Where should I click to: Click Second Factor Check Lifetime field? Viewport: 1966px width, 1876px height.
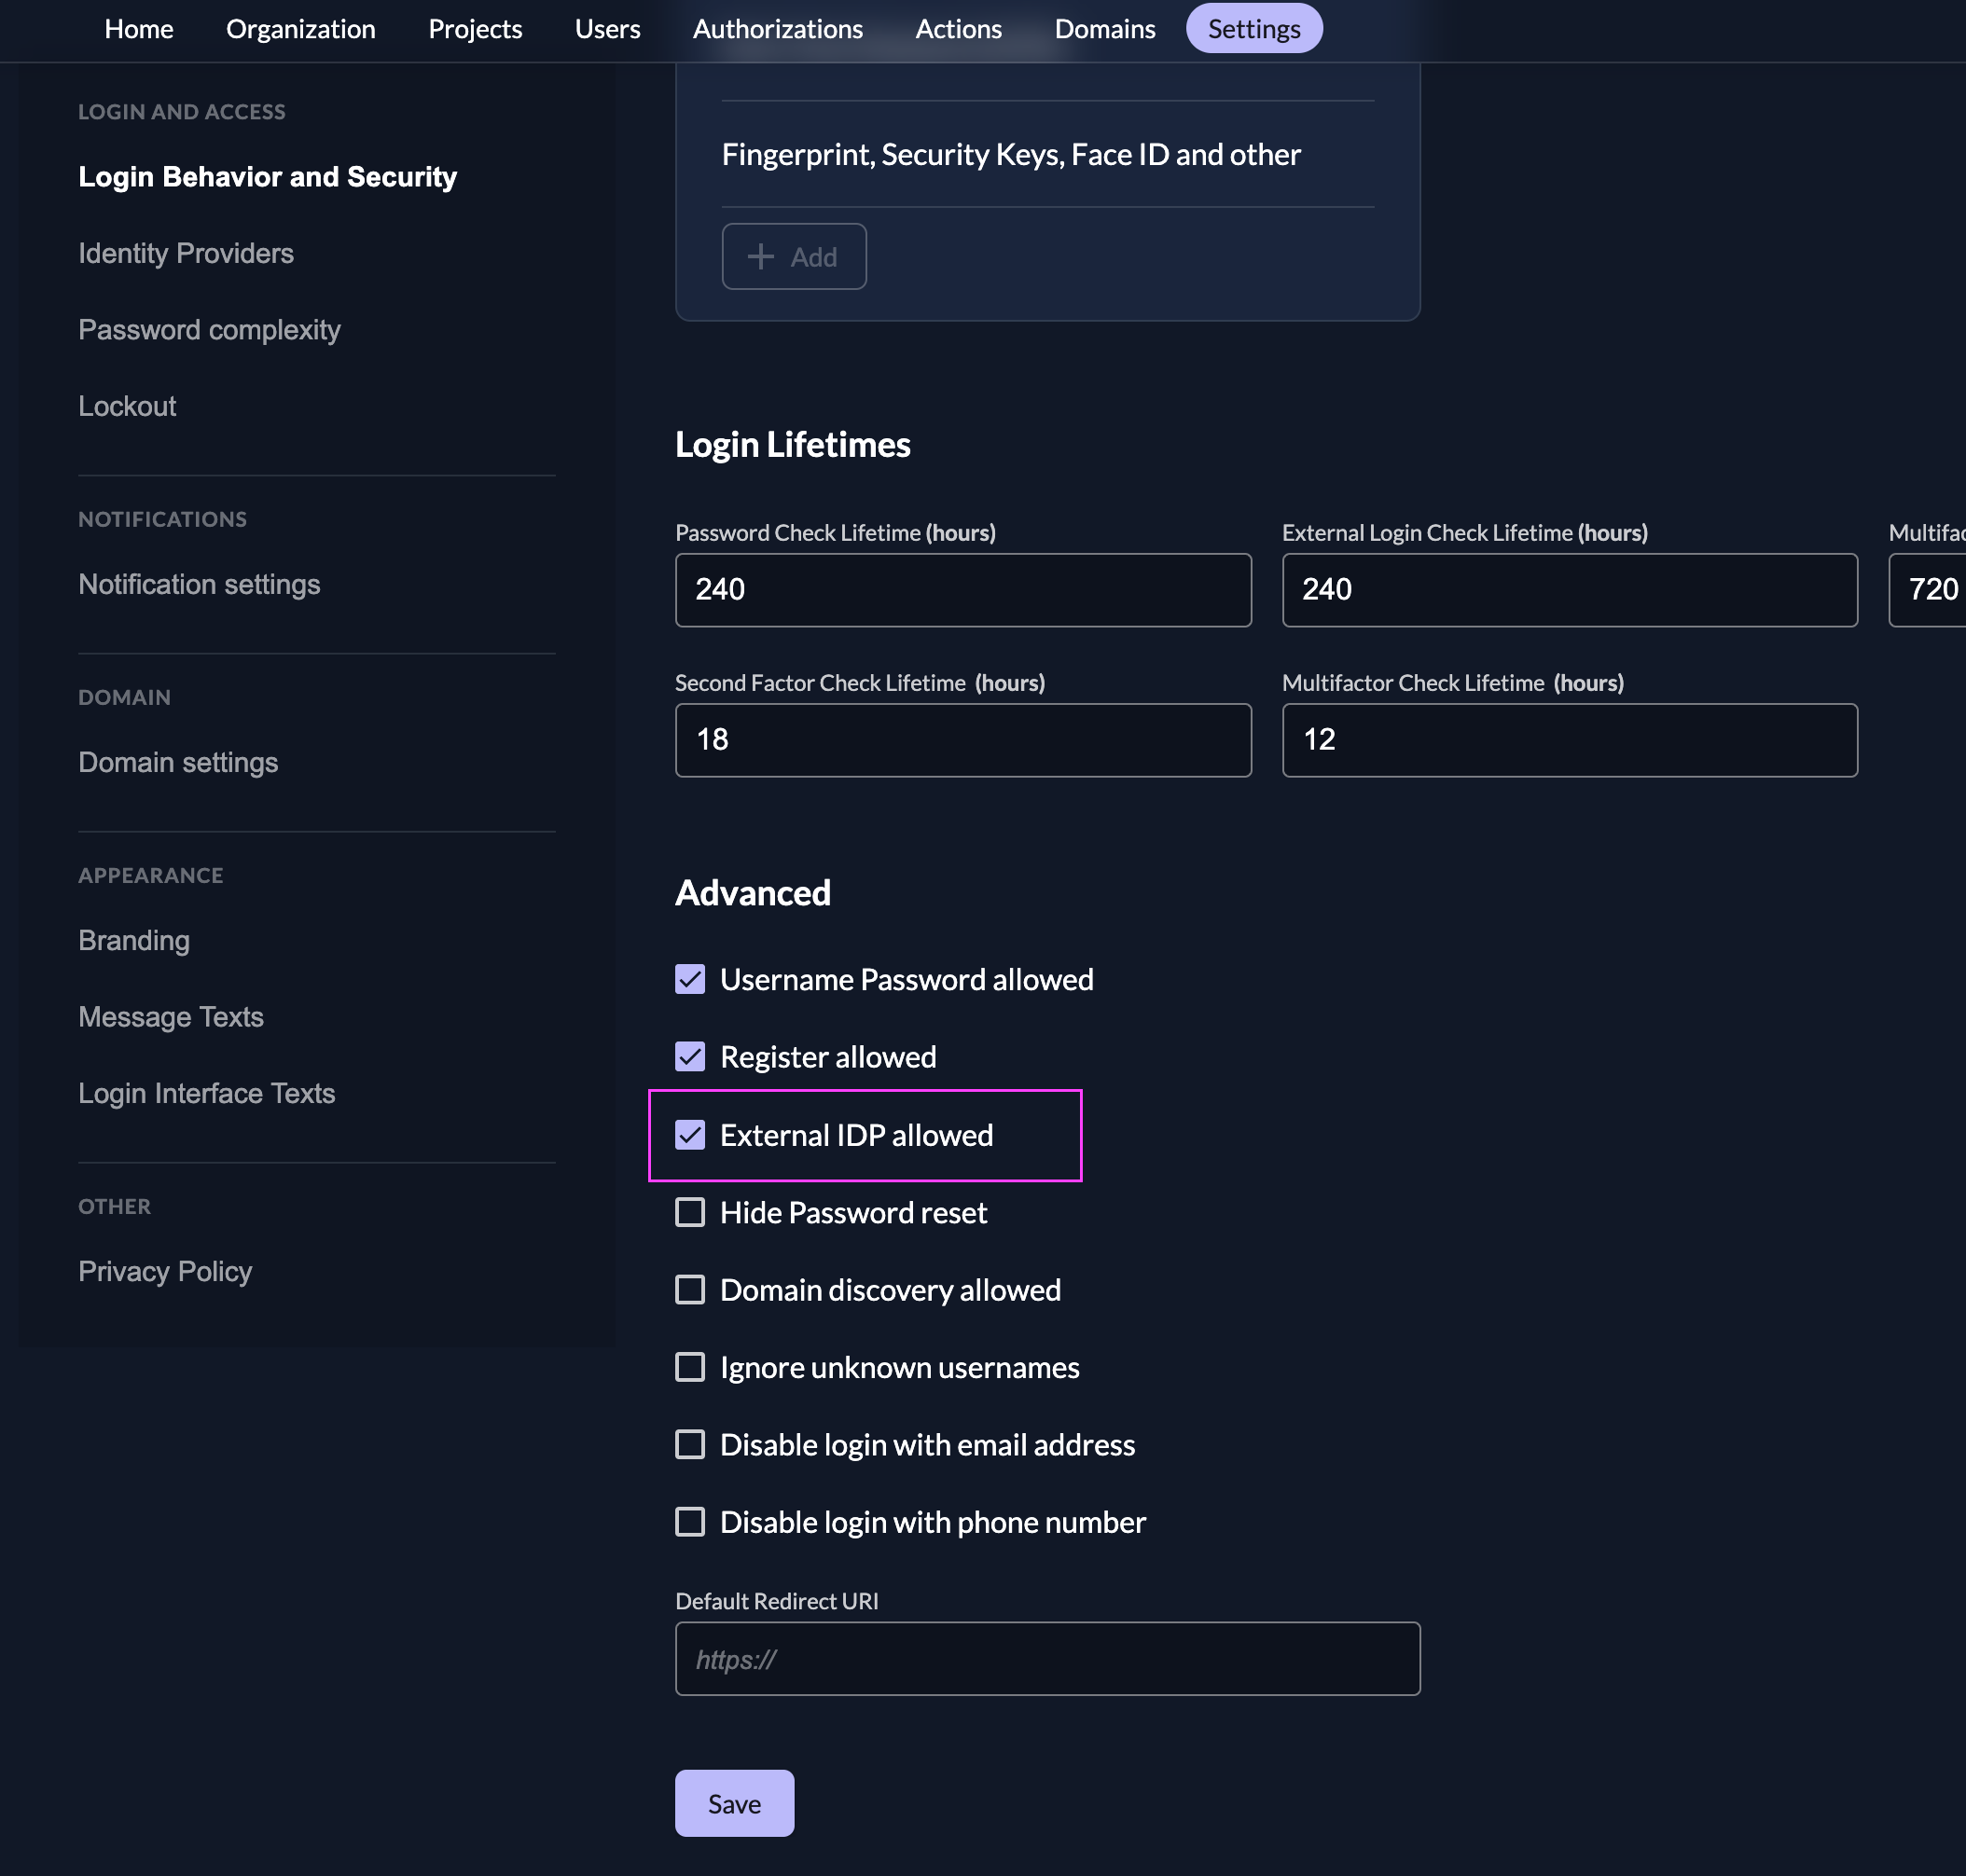(962, 740)
